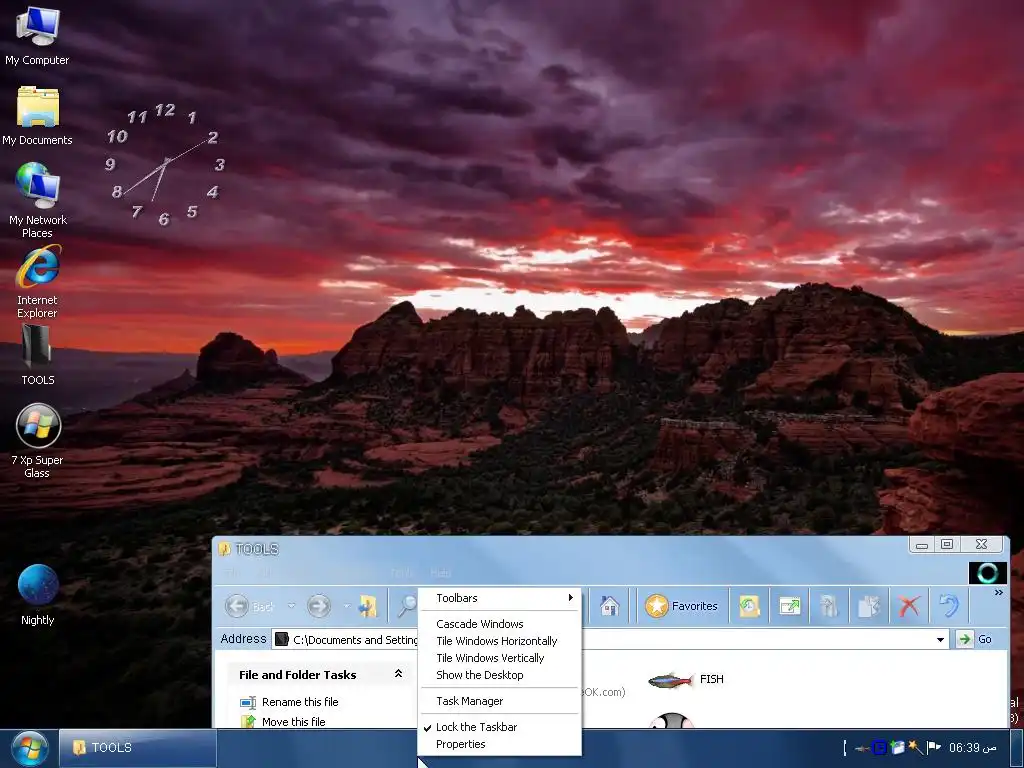
Task: Open the Forward history dropdown arrow
Action: 346,606
